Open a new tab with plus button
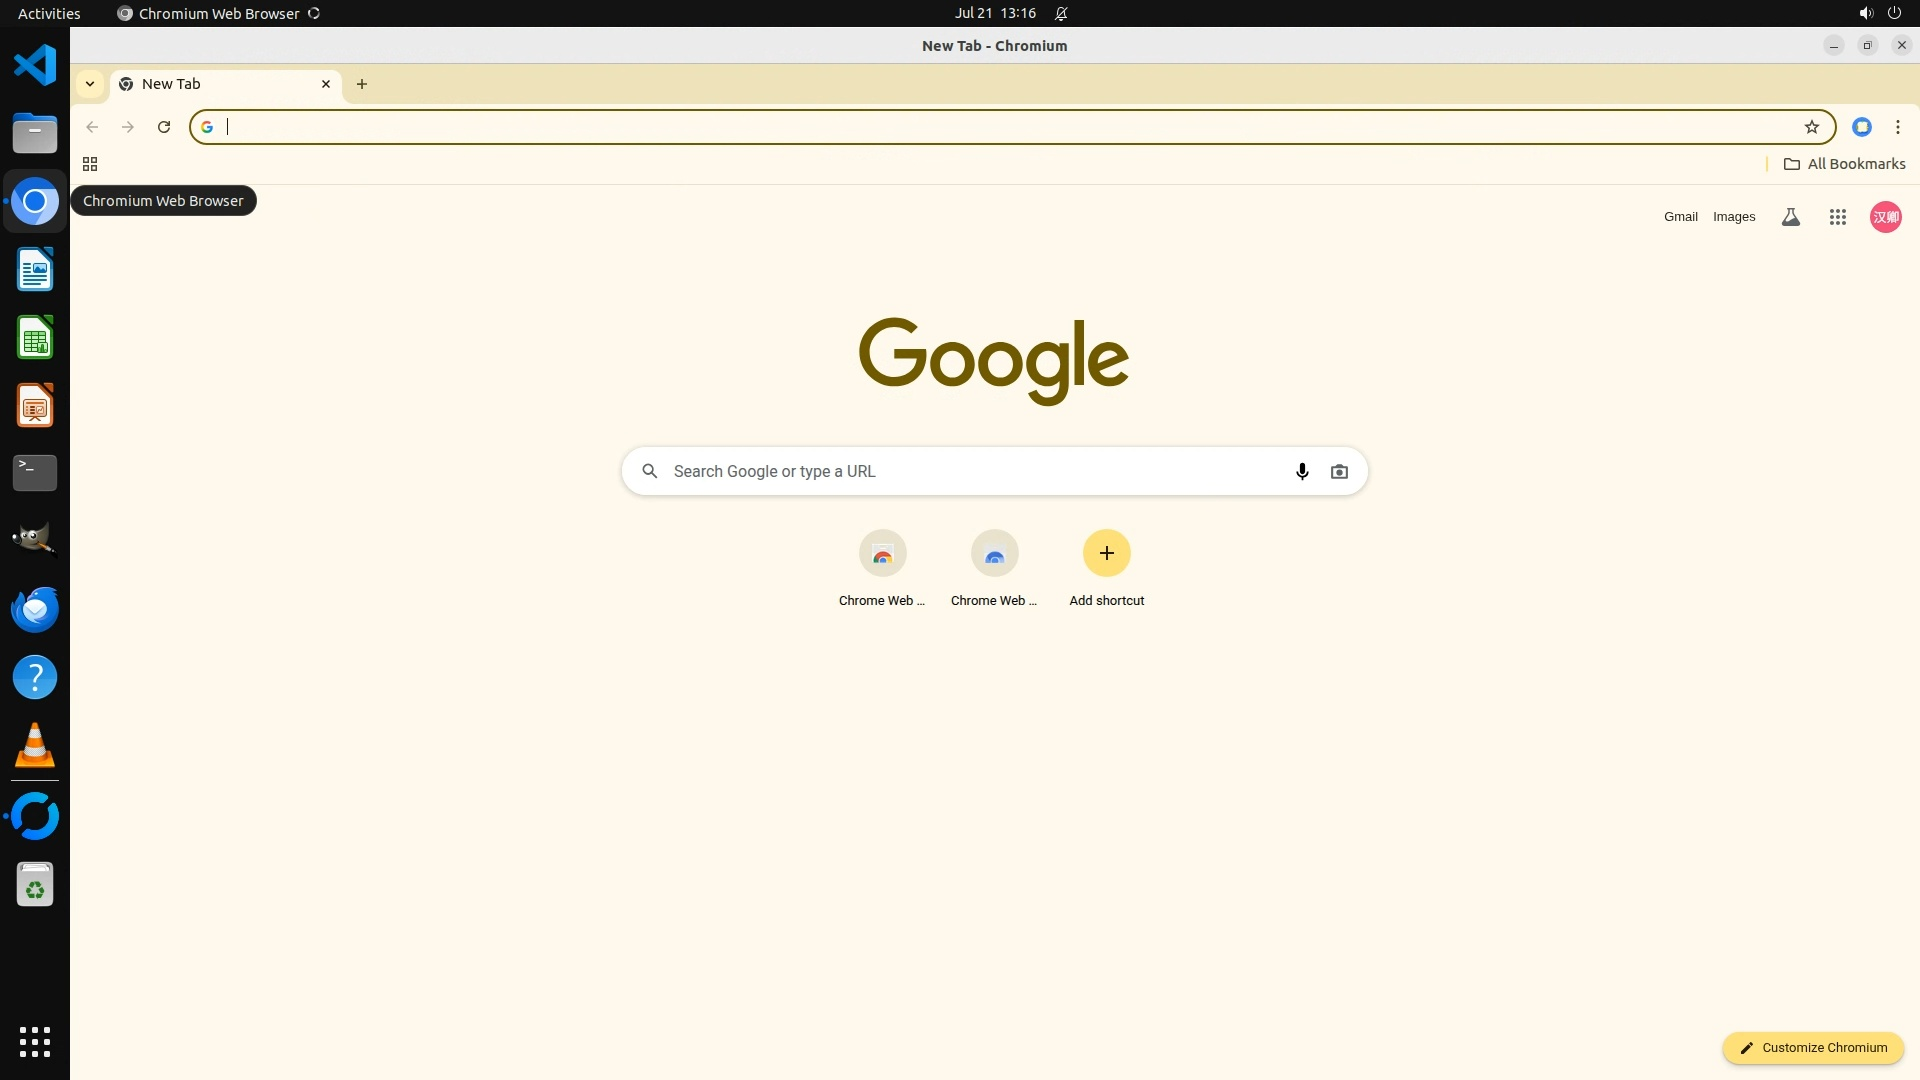This screenshot has height=1080, width=1920. (362, 84)
